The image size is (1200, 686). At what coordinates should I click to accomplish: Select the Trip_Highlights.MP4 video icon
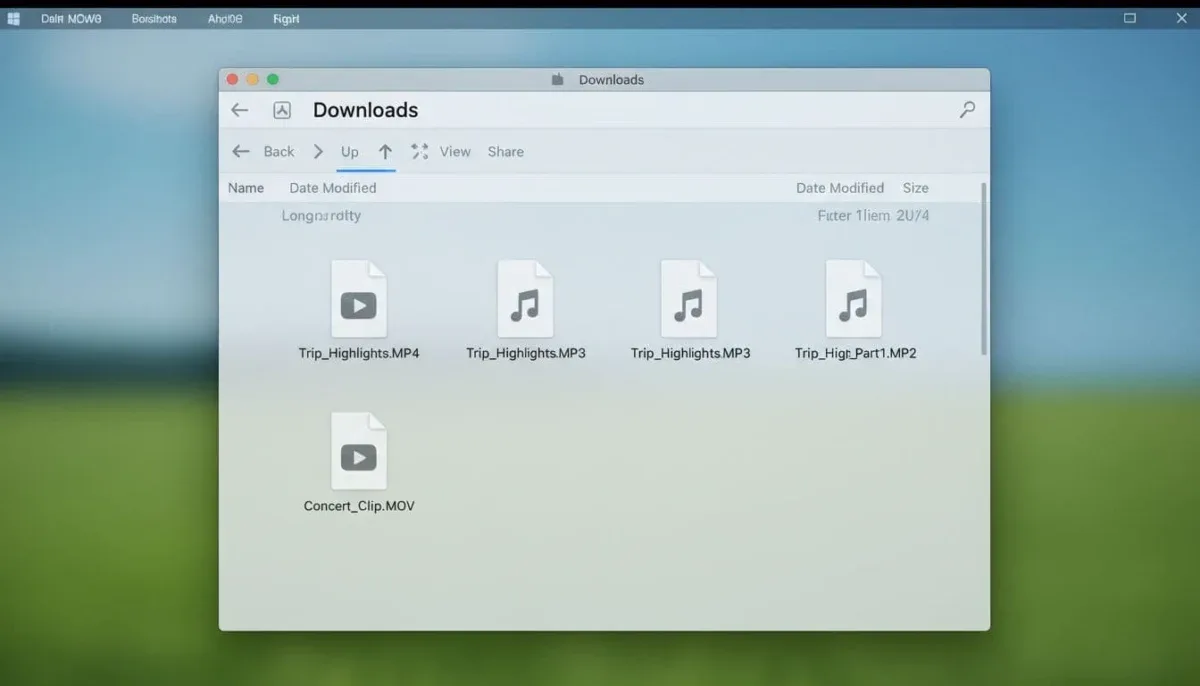[359, 297]
